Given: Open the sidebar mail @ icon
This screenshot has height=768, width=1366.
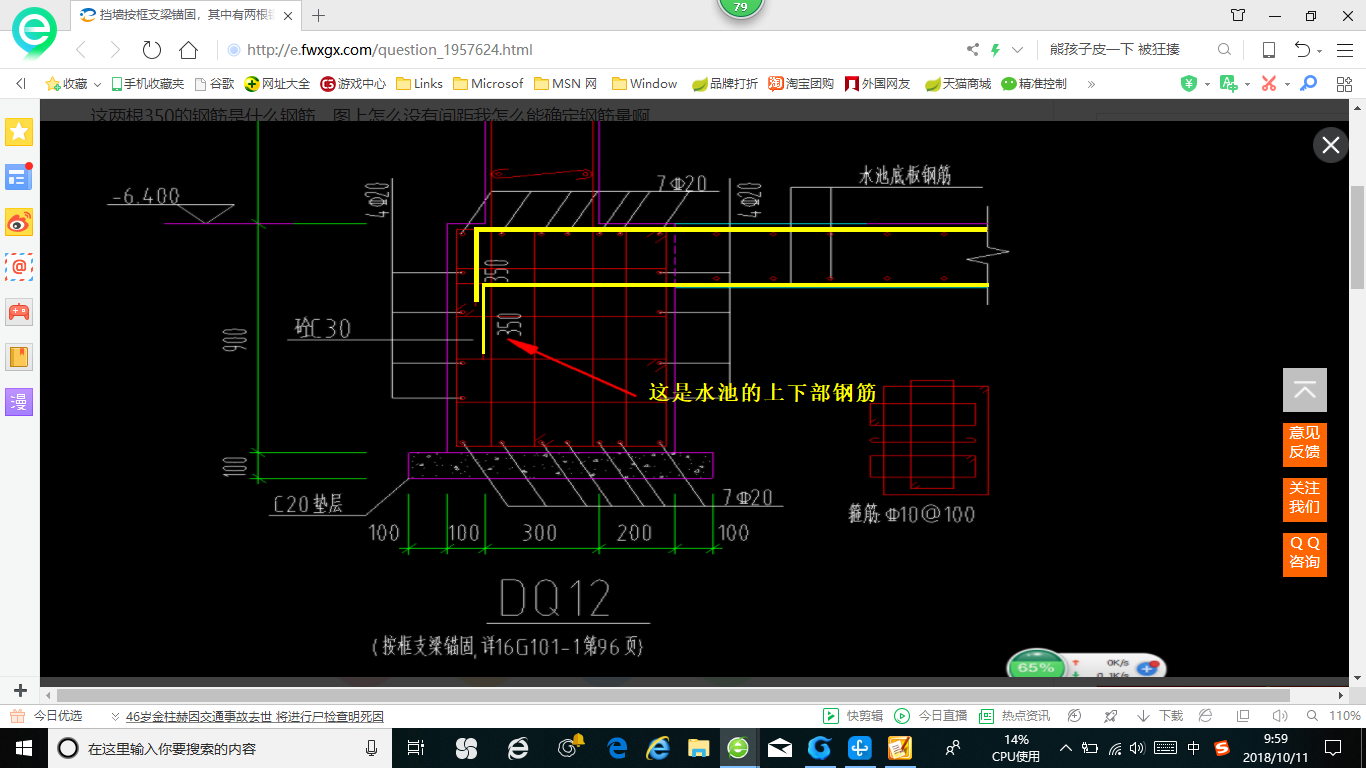Looking at the screenshot, I should point(19,267).
